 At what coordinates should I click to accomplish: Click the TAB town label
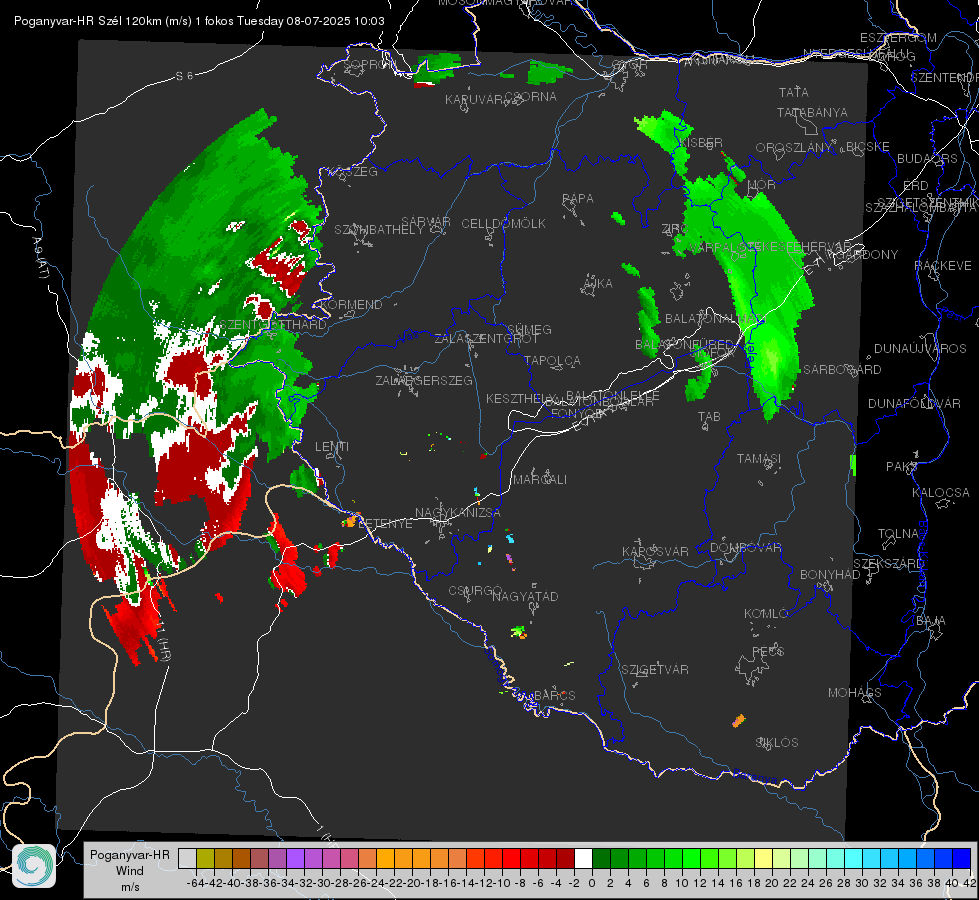pyautogui.click(x=709, y=417)
